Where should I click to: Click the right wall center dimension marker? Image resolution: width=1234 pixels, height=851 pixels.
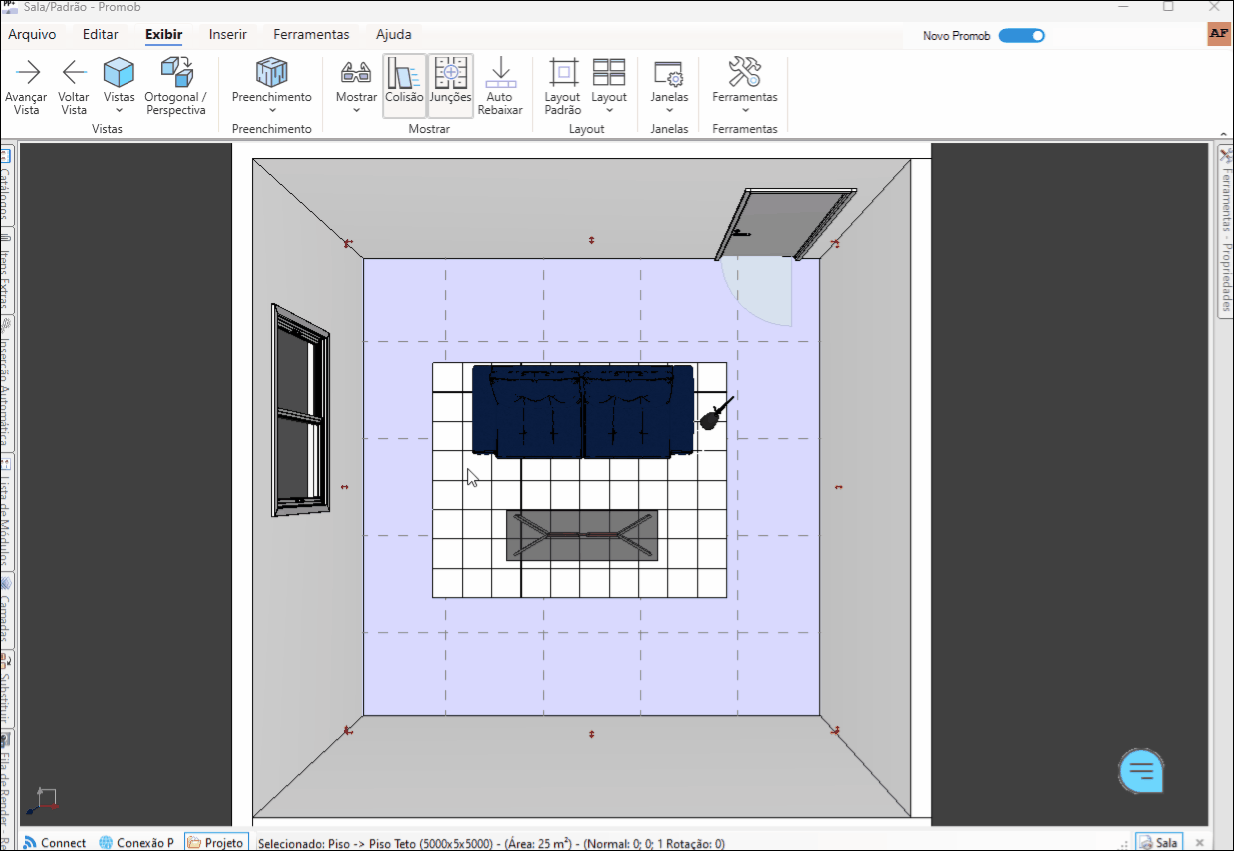(838, 487)
